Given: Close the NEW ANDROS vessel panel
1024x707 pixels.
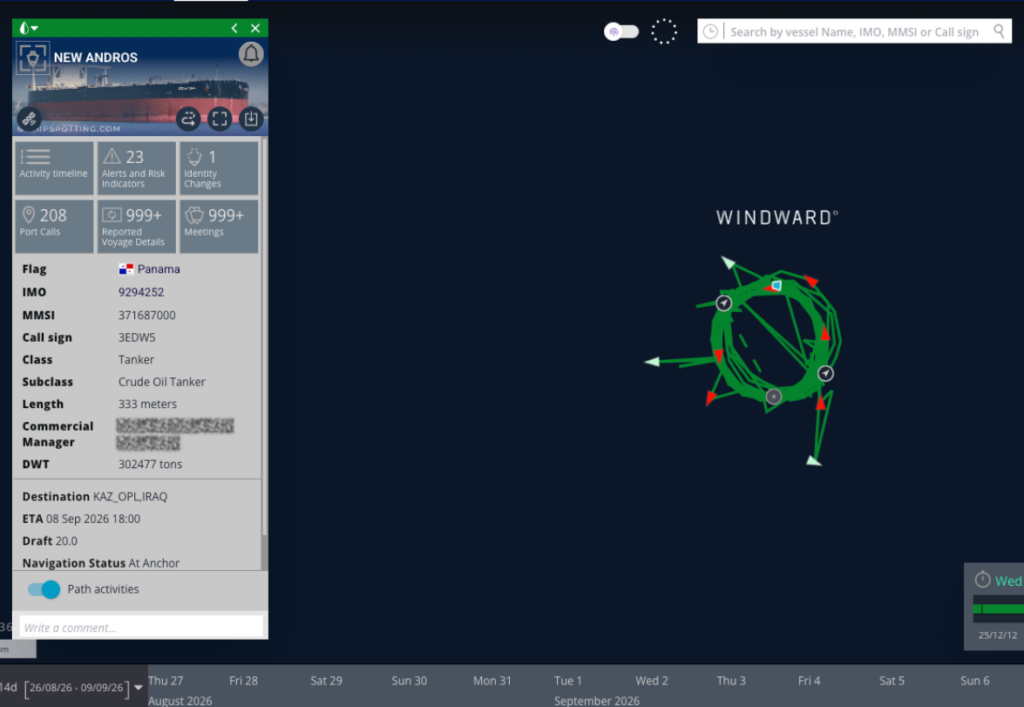Looking at the screenshot, I should [255, 28].
